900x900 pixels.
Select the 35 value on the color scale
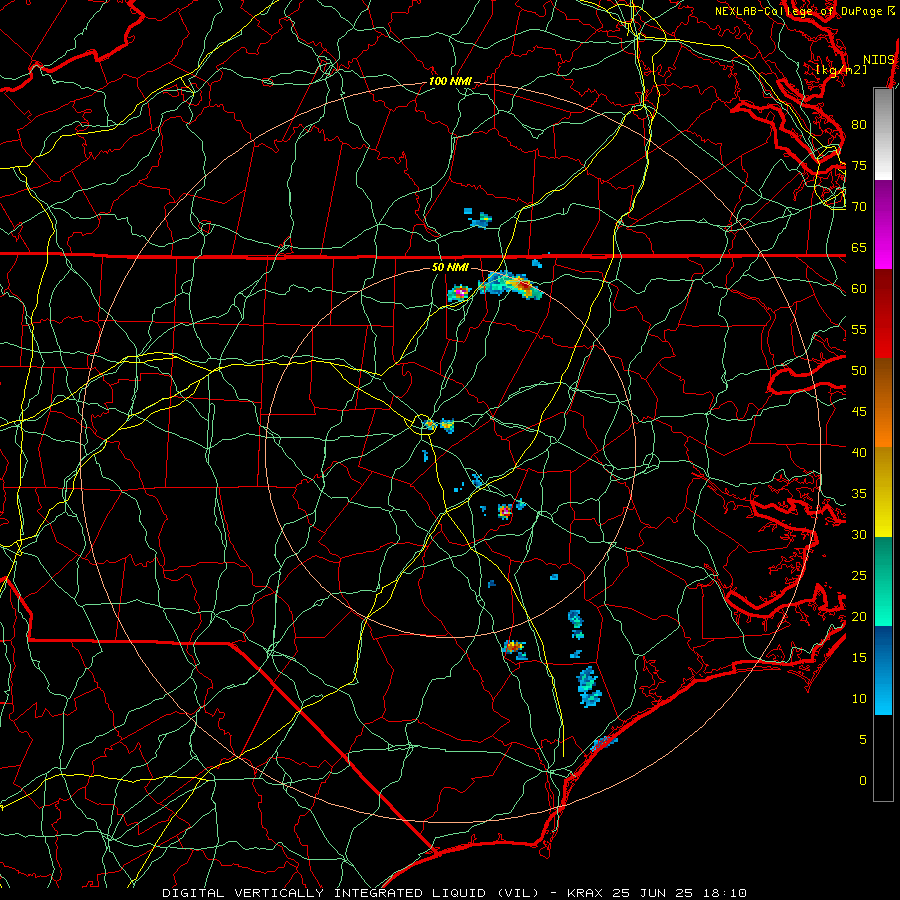tap(859, 494)
